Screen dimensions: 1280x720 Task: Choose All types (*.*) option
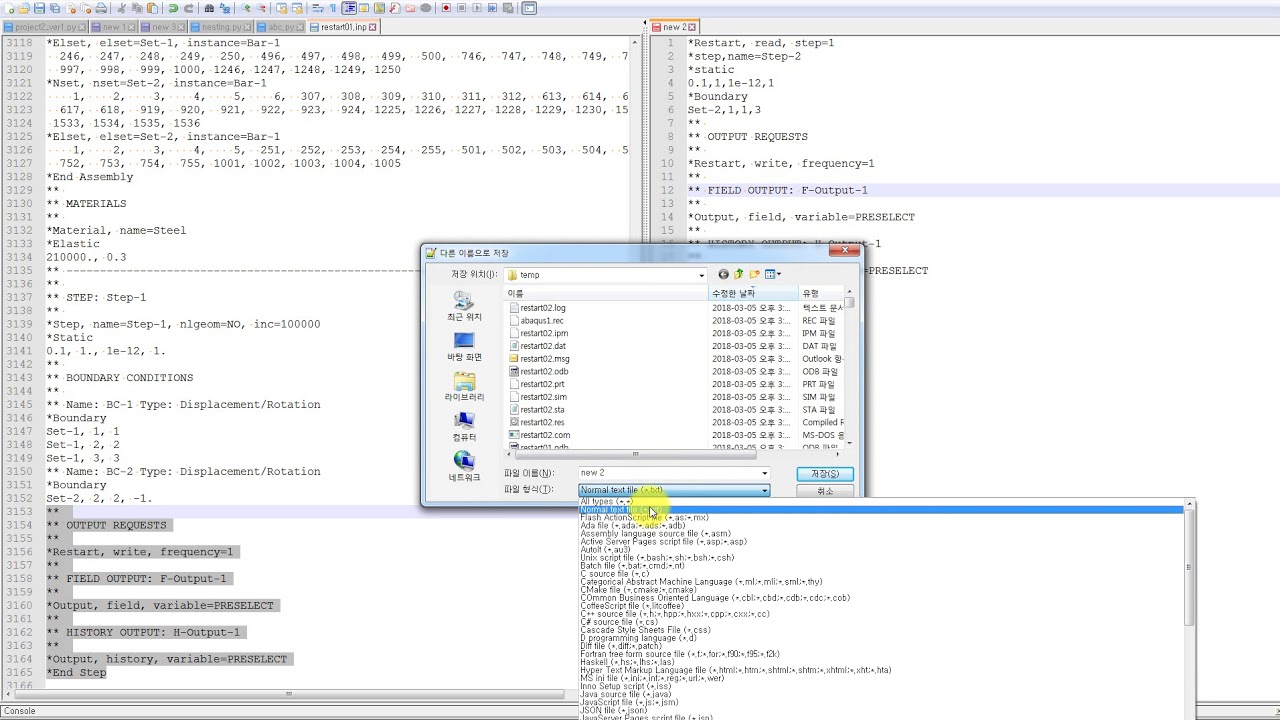click(881, 501)
